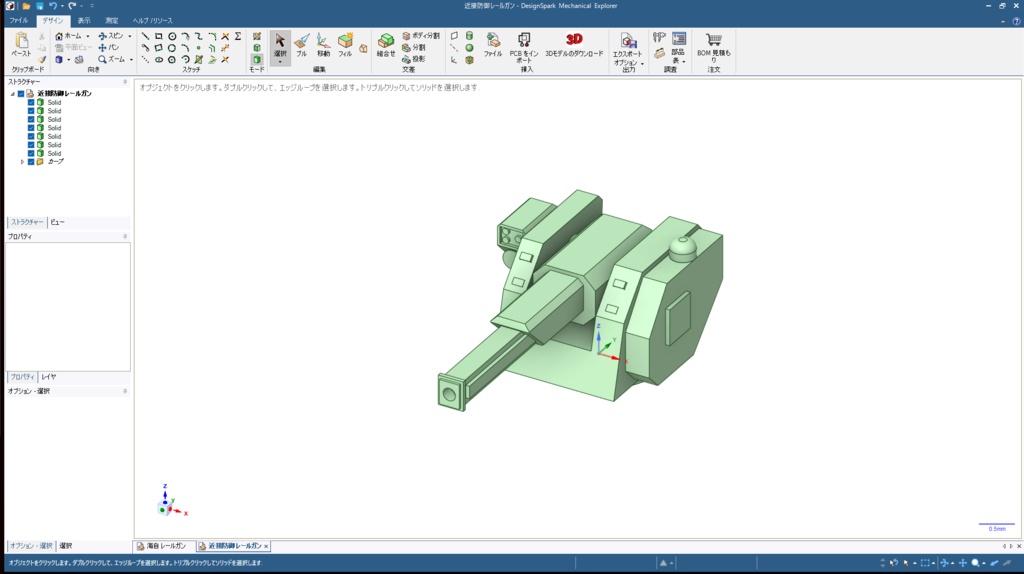
Task: Click the Save disk icon in title bar
Action: point(39,6)
